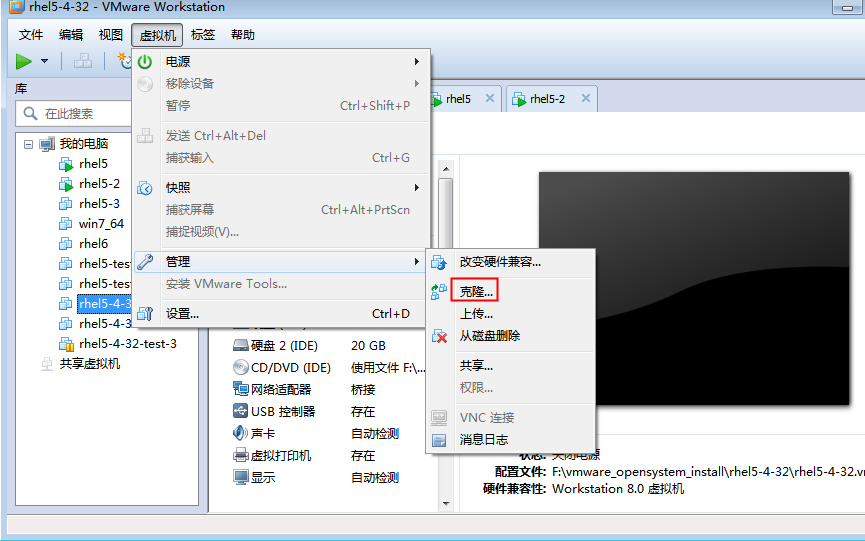
Task: Select rhel5-3 in the library tree
Action: click(x=99, y=203)
